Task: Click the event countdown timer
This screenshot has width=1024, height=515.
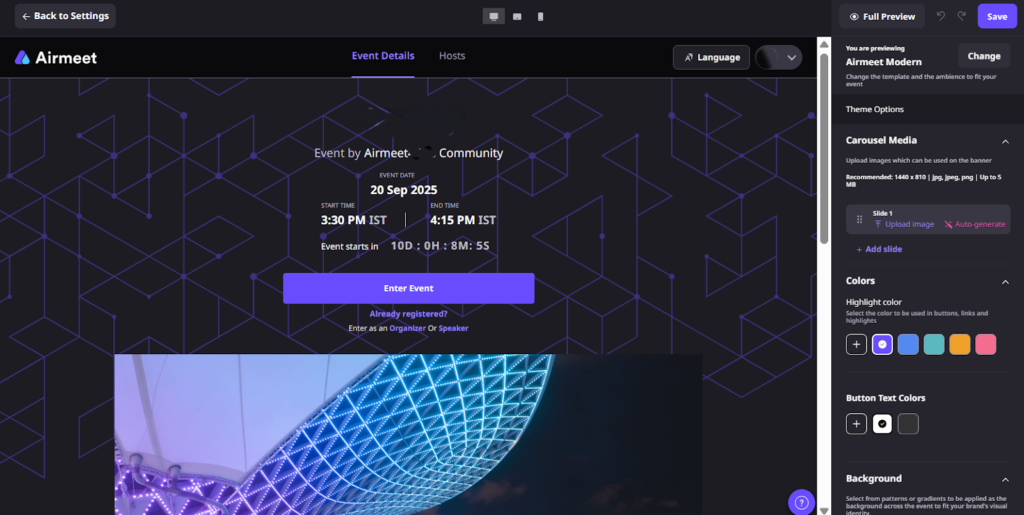Action: coord(440,246)
